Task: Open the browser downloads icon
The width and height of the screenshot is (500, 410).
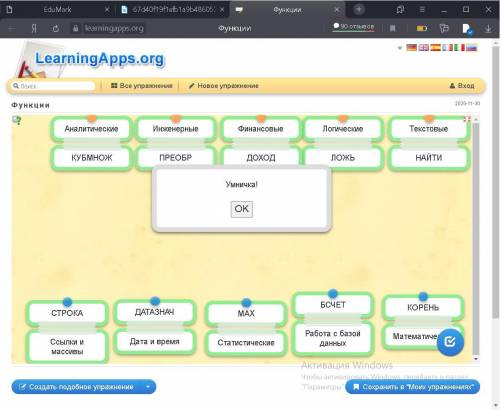Action: tap(488, 29)
